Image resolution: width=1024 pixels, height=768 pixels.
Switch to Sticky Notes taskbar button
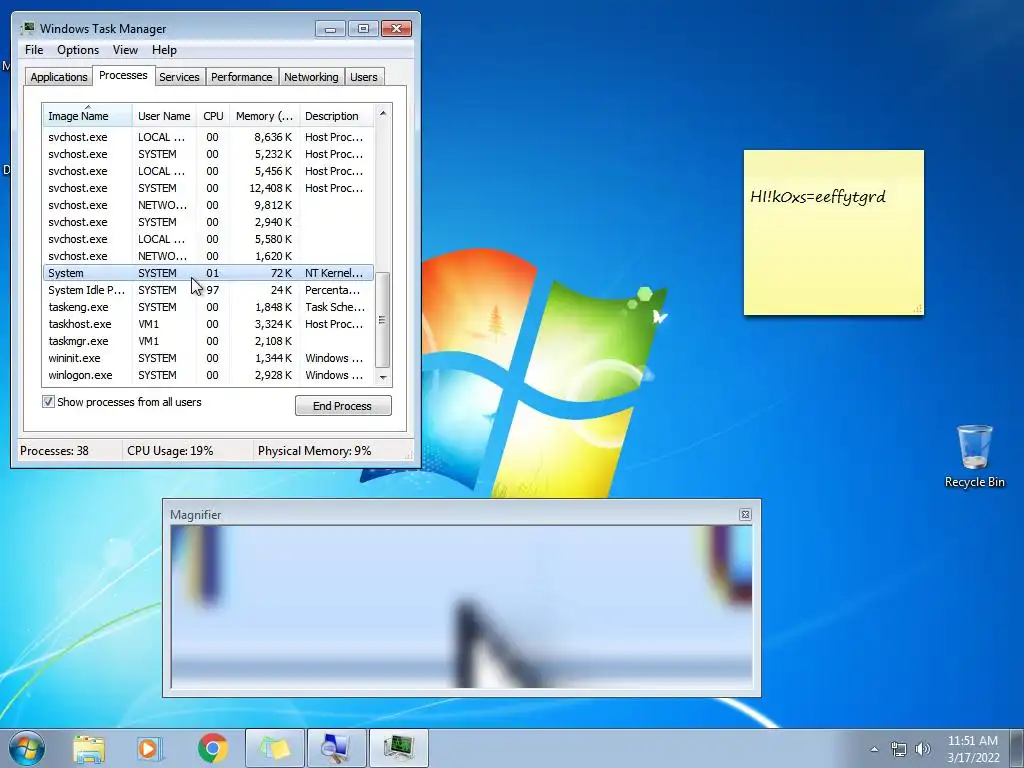[x=274, y=748]
